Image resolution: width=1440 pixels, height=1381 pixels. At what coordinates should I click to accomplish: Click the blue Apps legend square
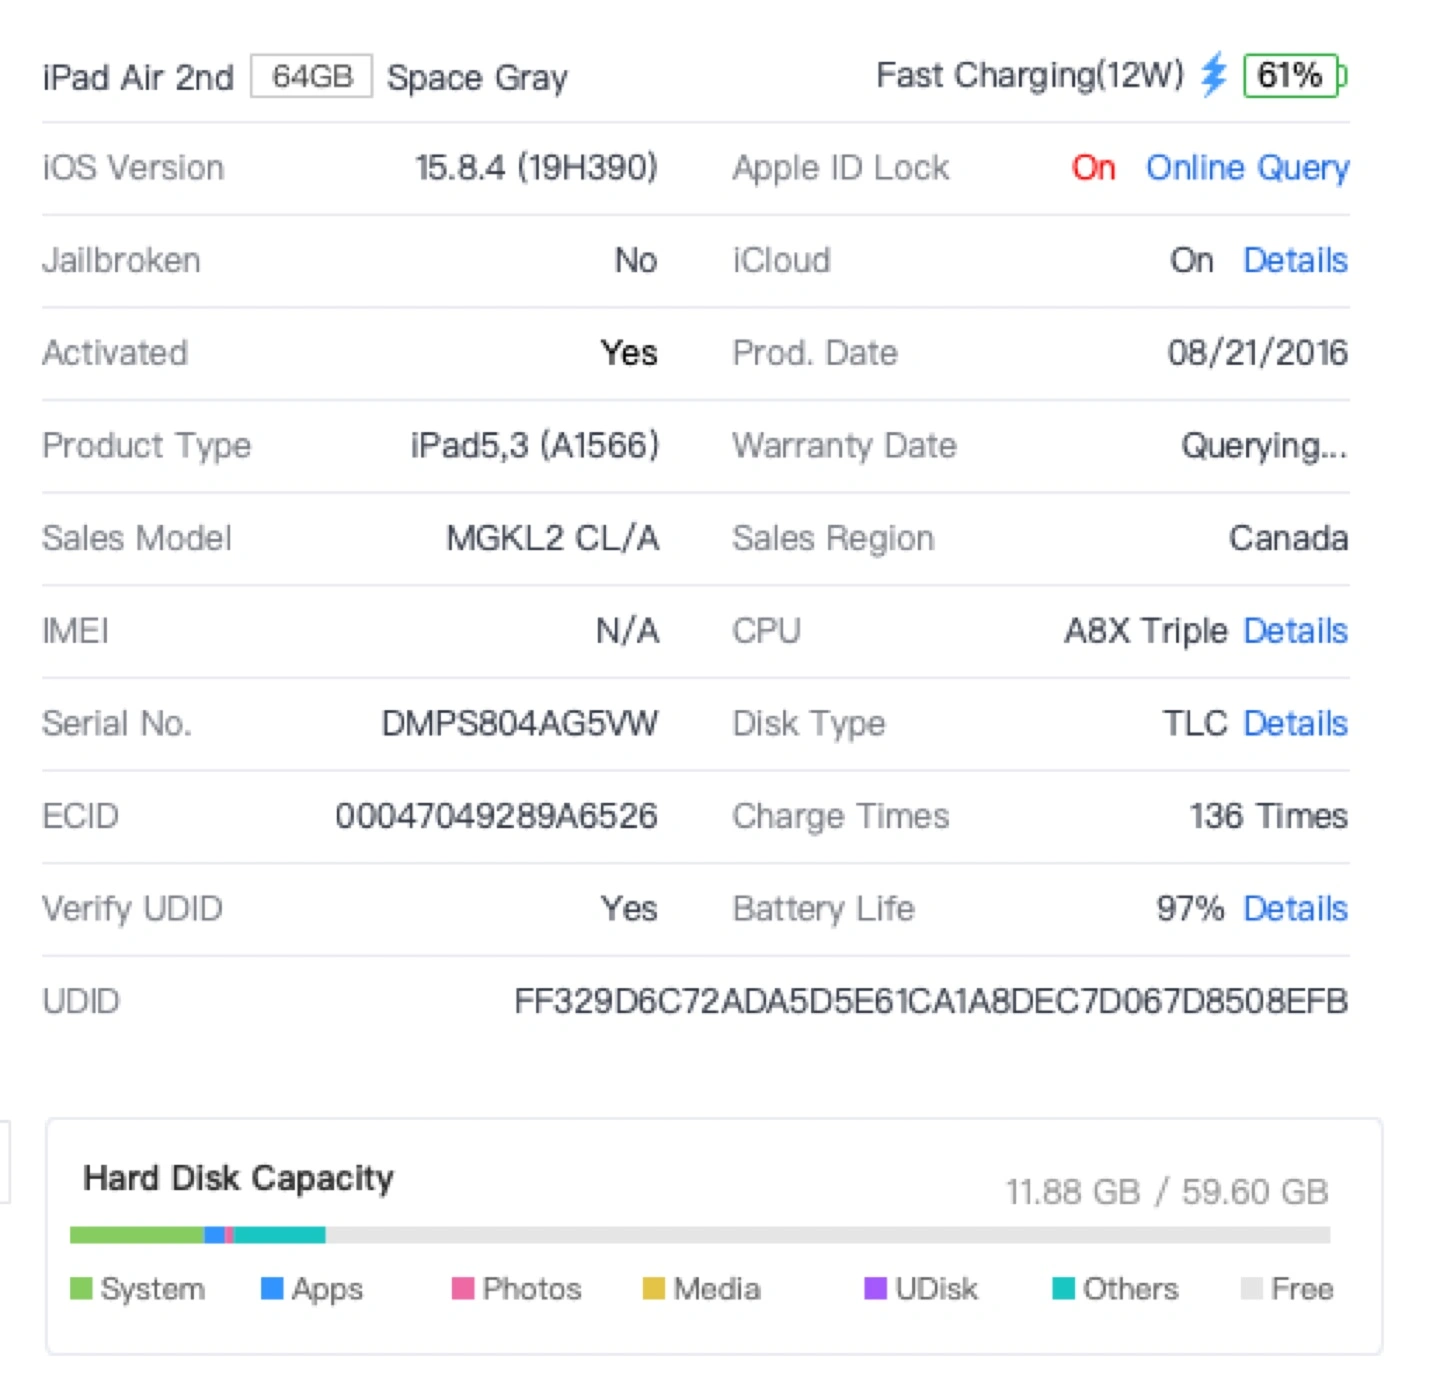[x=271, y=1288]
